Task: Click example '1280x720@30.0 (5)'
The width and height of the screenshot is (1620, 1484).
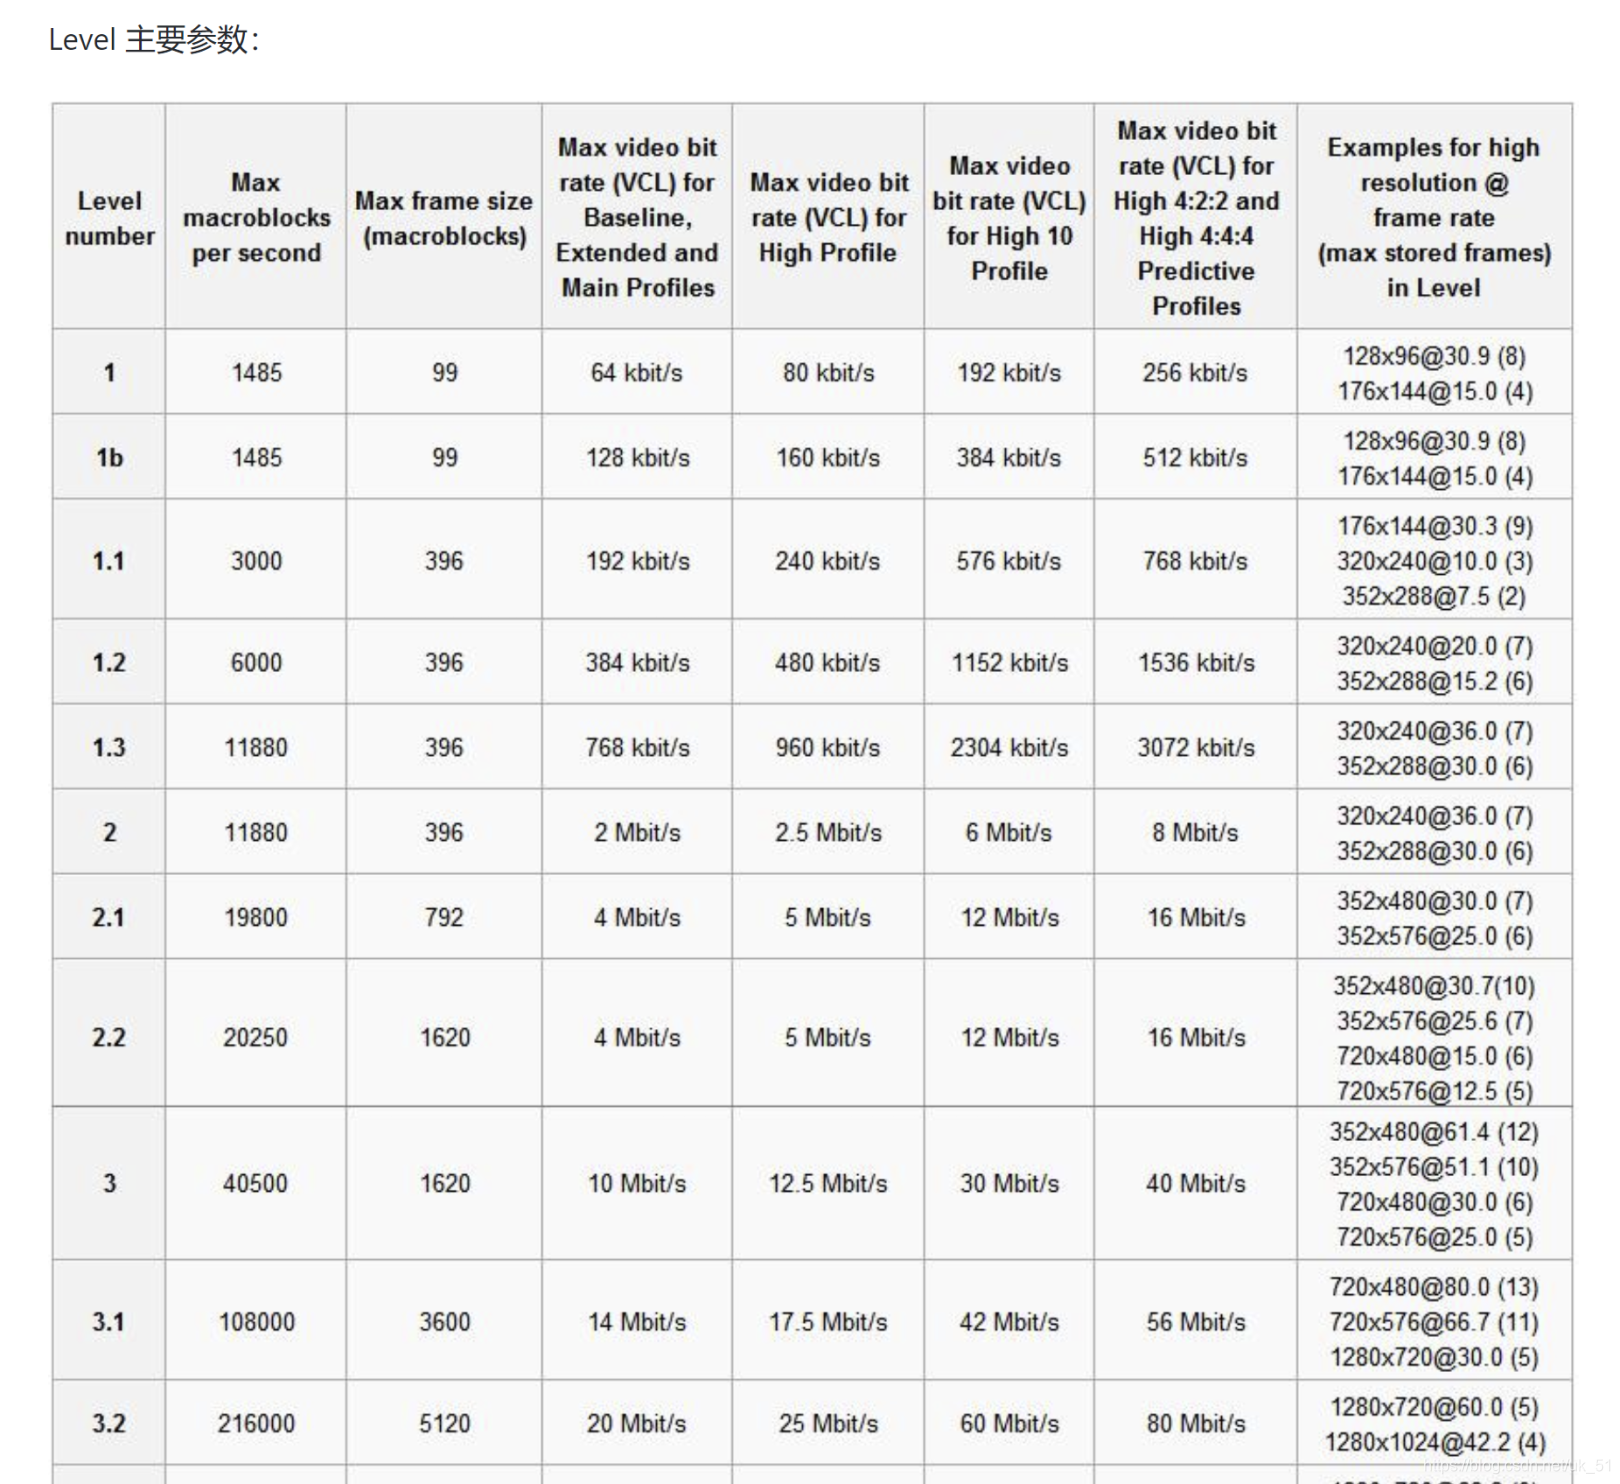Action: tap(1434, 1357)
